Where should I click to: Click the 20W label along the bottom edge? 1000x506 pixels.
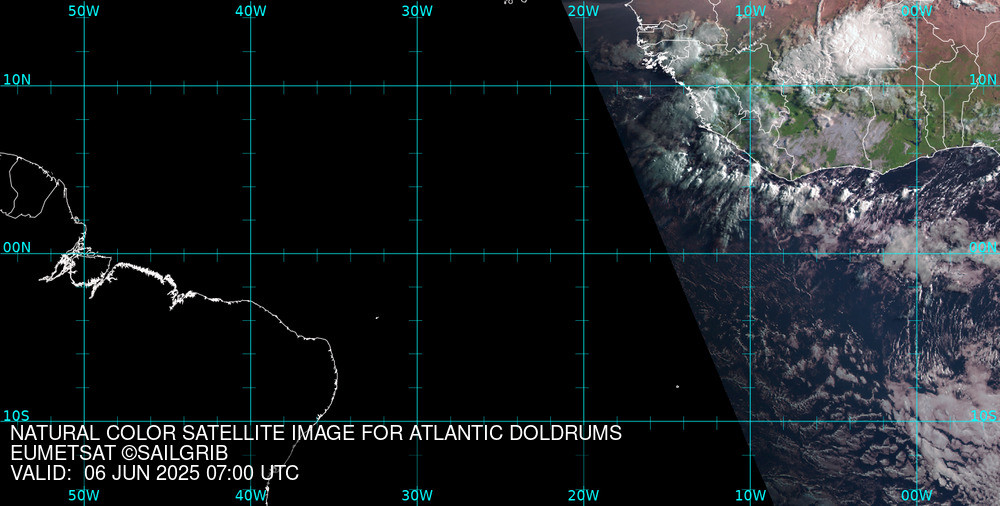pos(584,496)
